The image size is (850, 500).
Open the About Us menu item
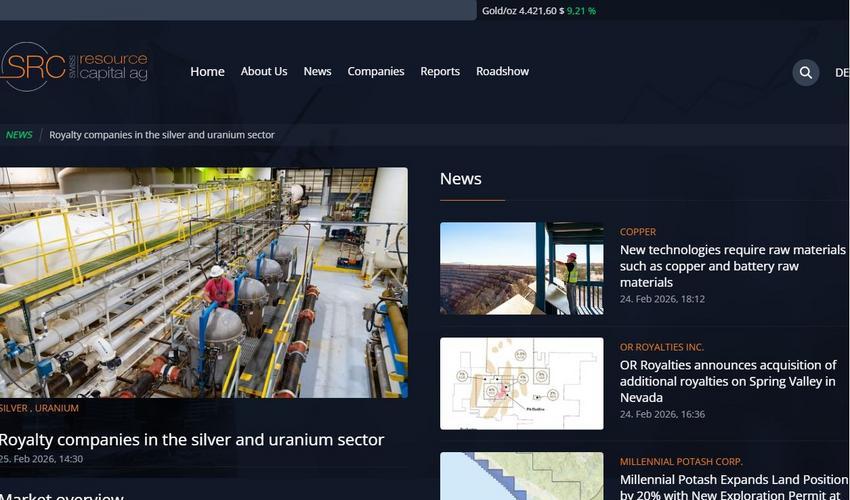pos(264,72)
